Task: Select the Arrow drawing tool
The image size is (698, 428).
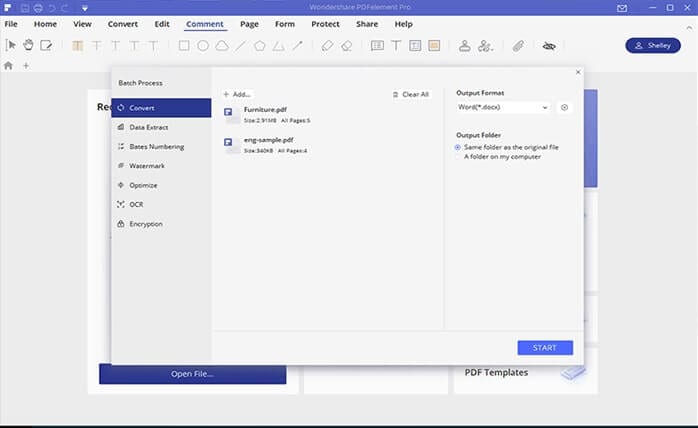Action: point(297,45)
